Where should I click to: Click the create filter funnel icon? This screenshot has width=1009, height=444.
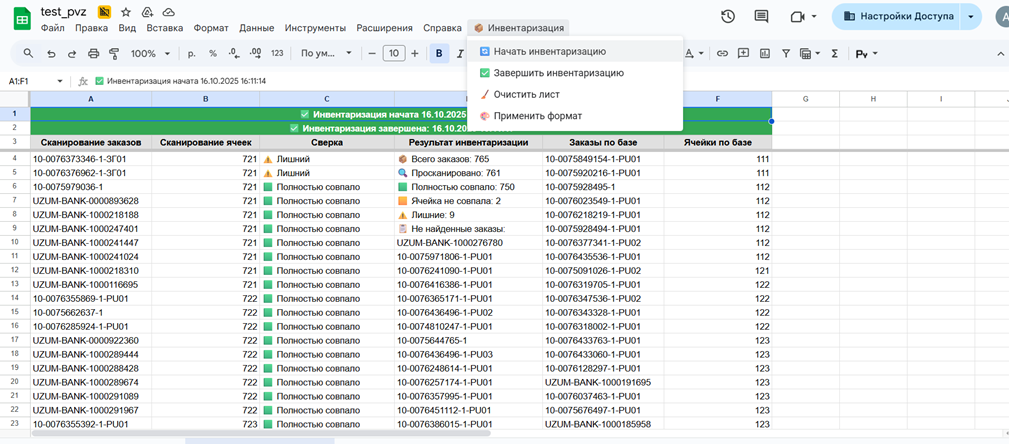[786, 53]
